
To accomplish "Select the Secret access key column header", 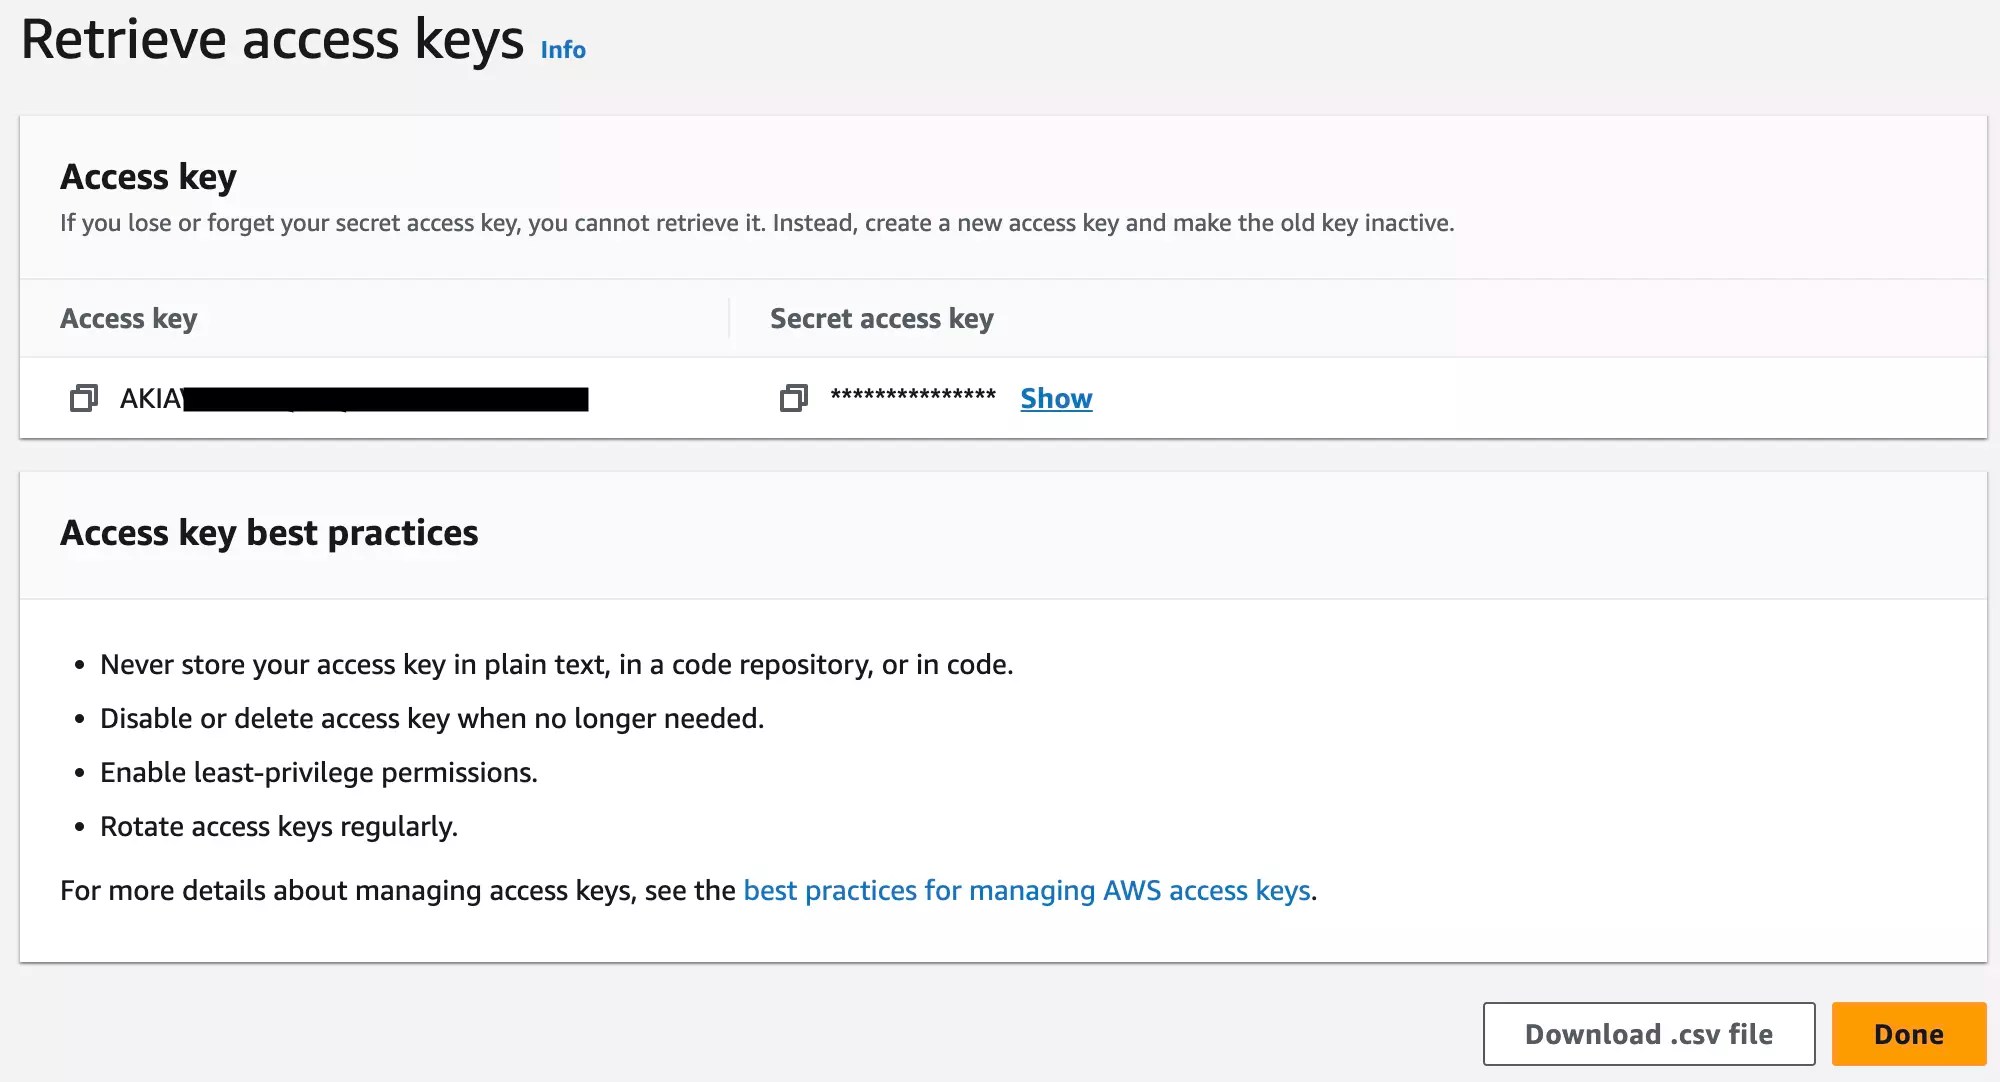I will pyautogui.click(x=881, y=318).
